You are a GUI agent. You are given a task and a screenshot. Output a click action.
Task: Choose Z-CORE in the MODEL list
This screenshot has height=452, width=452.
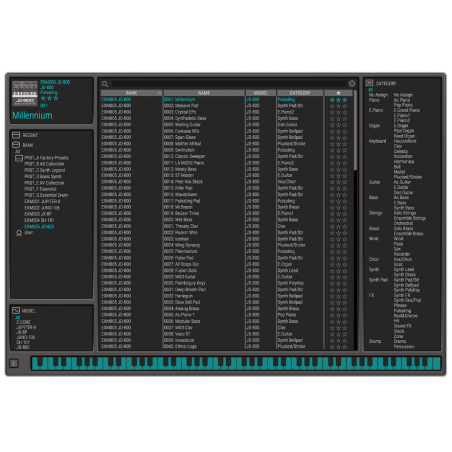23,322
